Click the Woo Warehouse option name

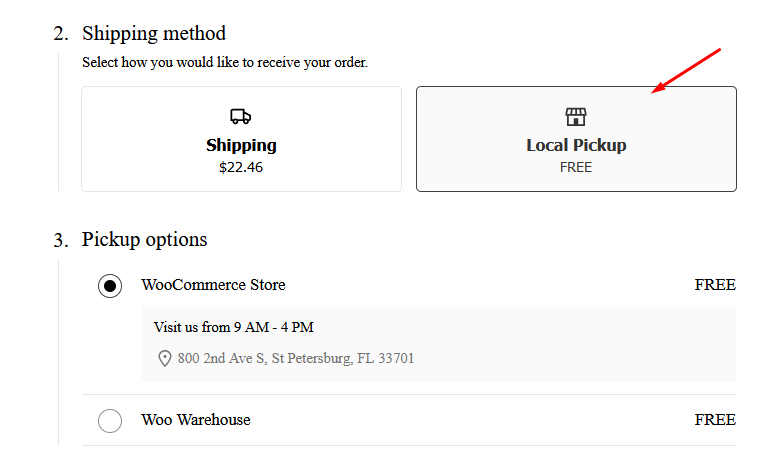click(x=195, y=420)
